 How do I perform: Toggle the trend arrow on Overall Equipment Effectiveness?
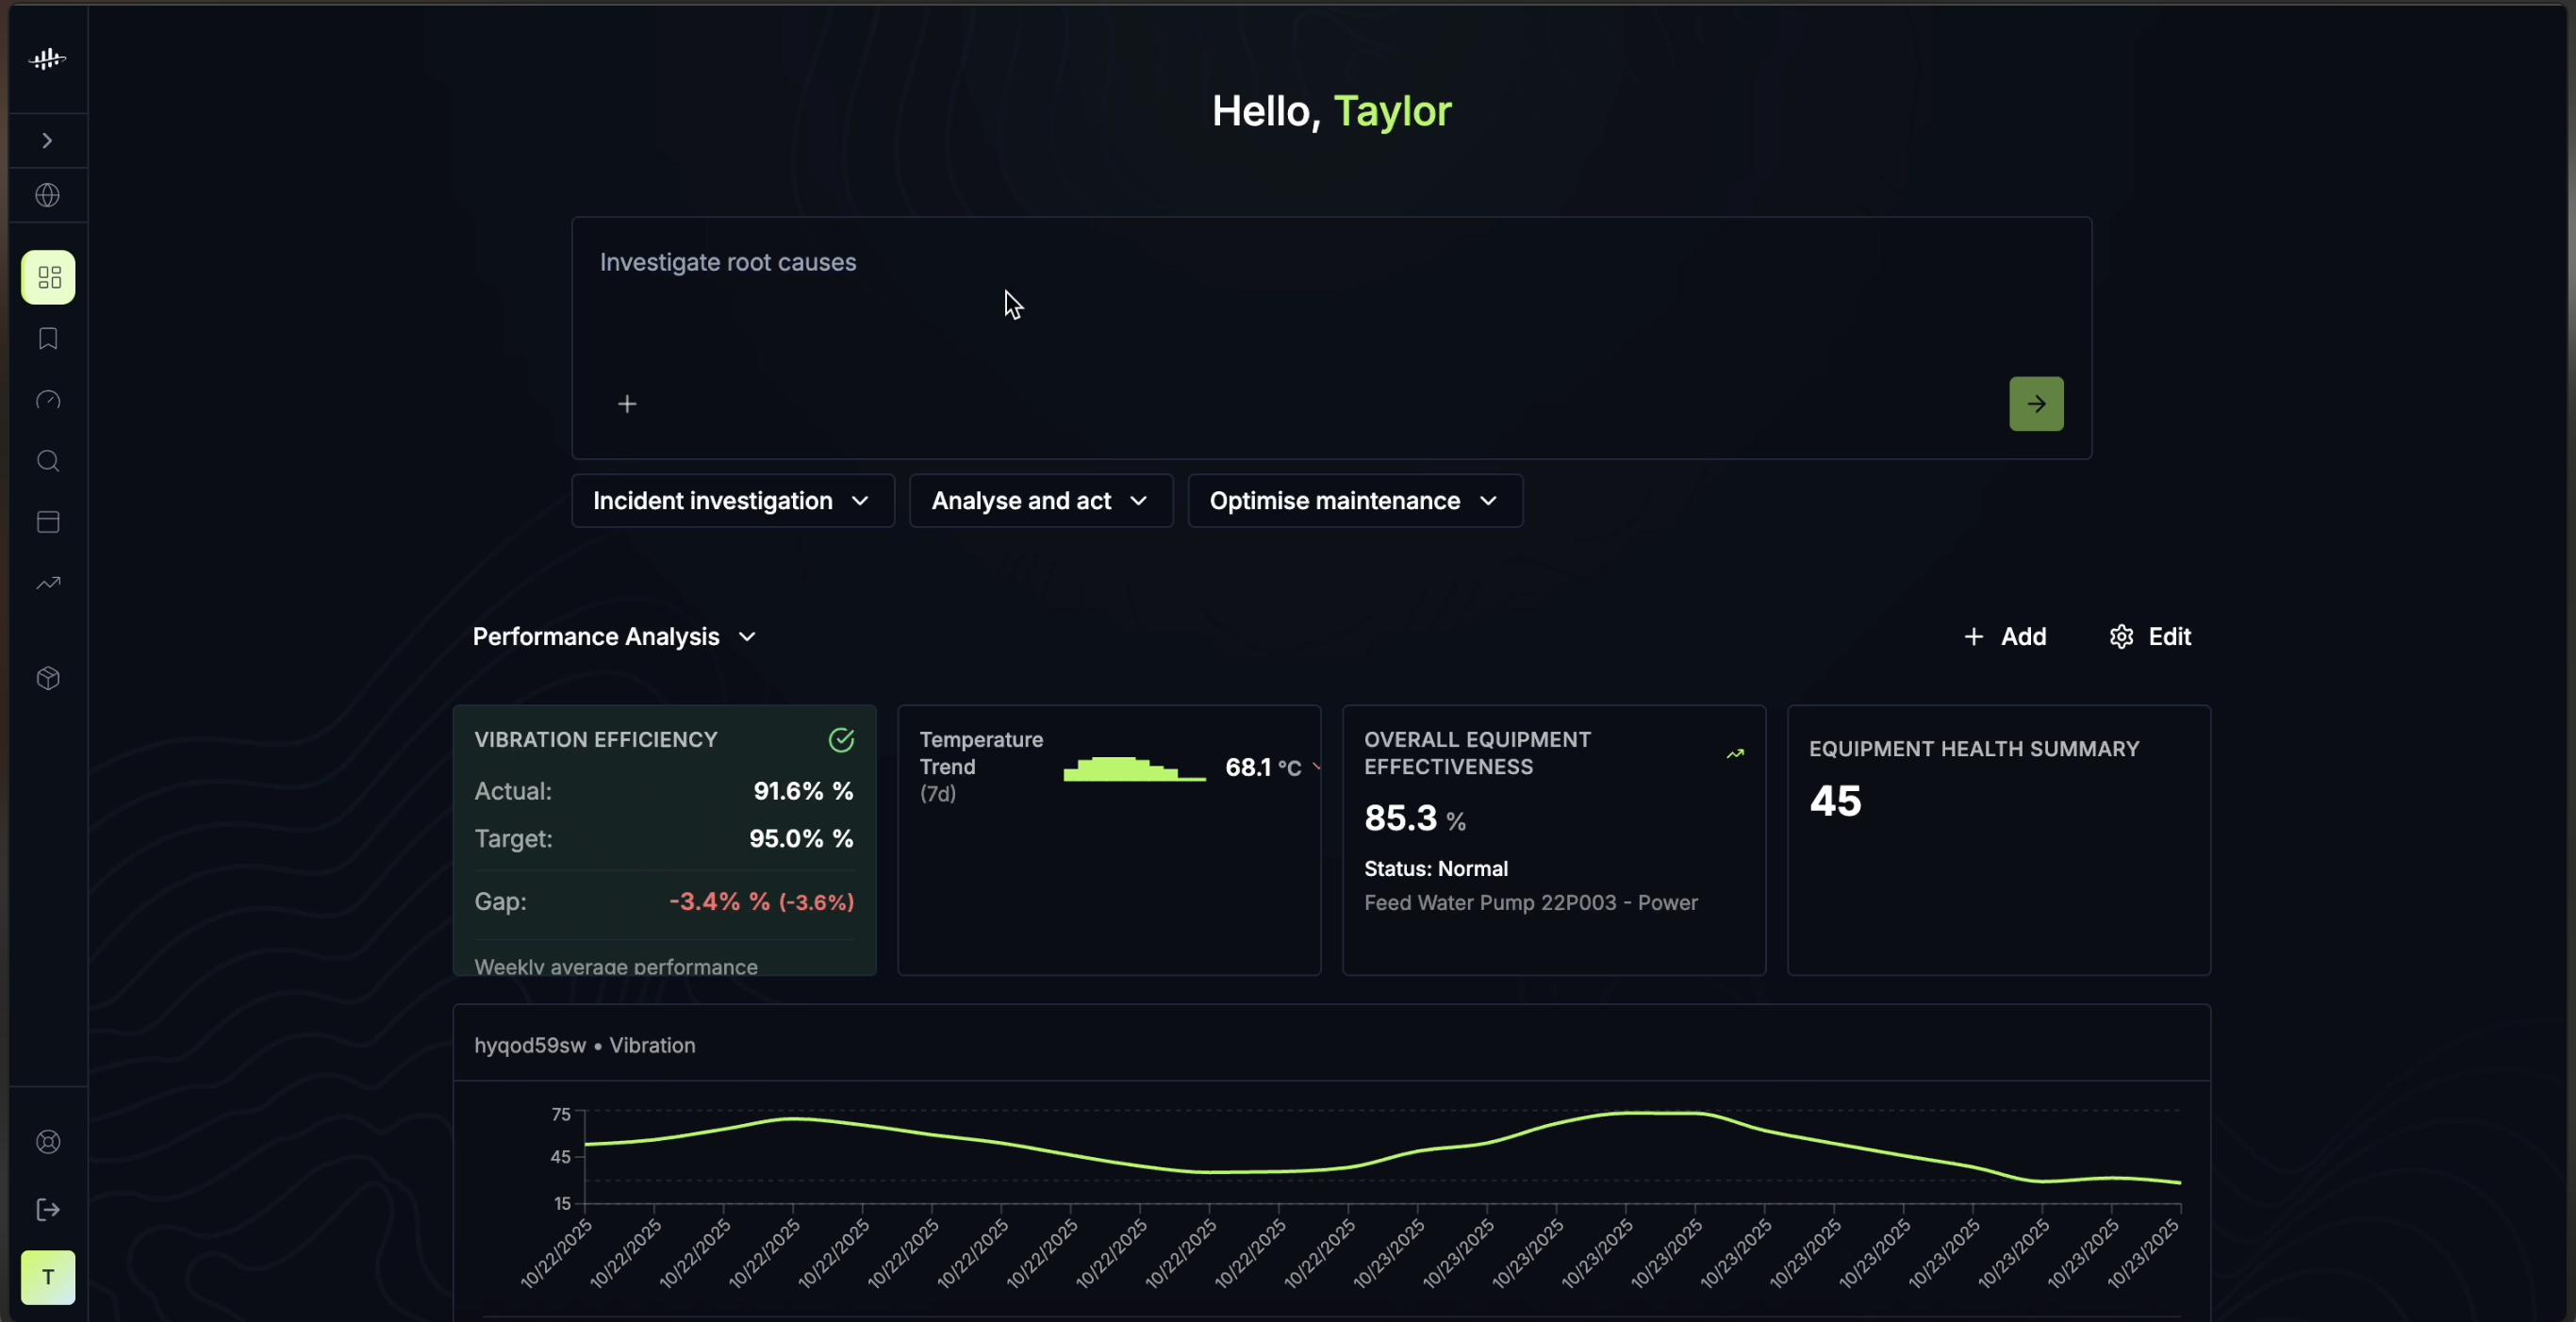(1735, 754)
